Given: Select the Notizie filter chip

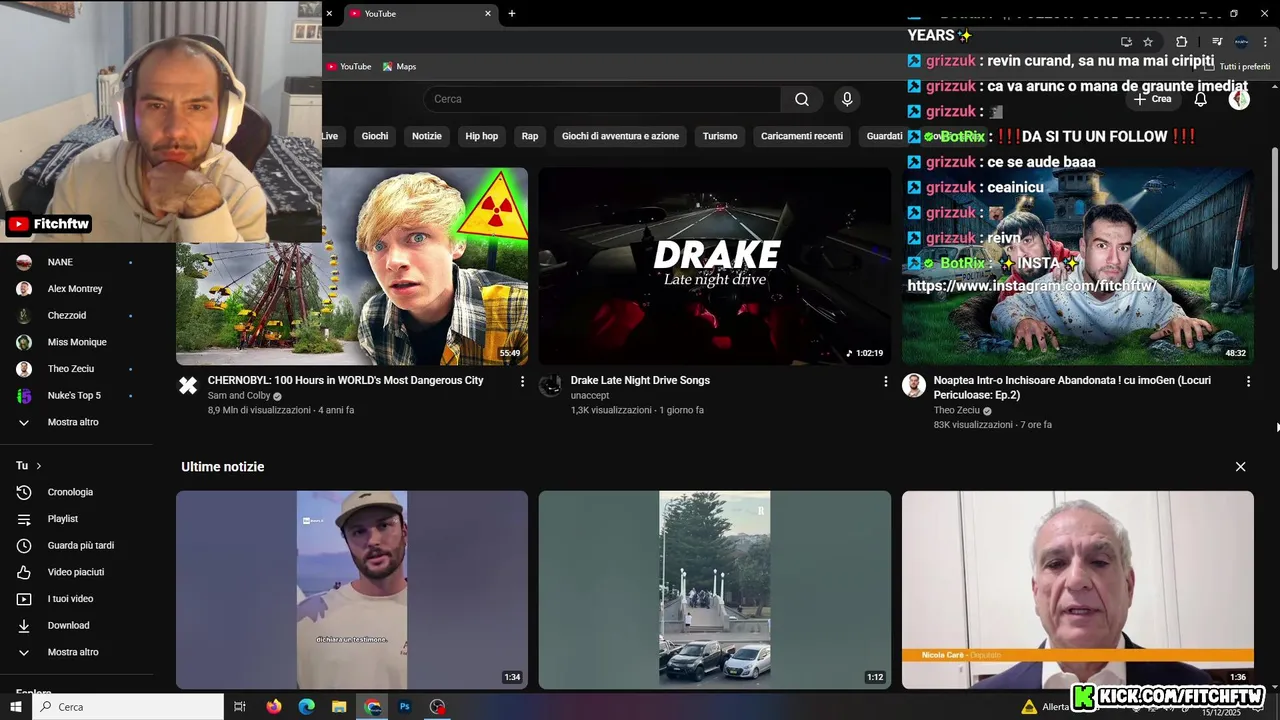Looking at the screenshot, I should pos(427,136).
